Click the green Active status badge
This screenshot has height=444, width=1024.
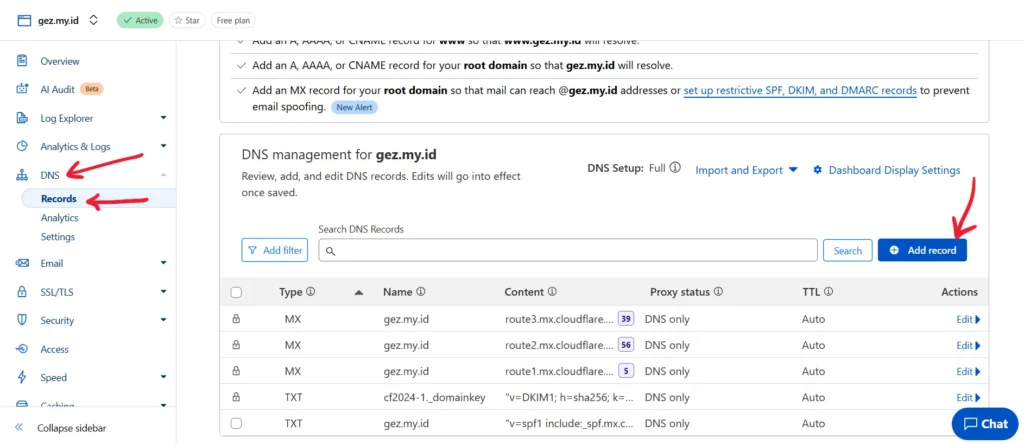pyautogui.click(x=140, y=20)
